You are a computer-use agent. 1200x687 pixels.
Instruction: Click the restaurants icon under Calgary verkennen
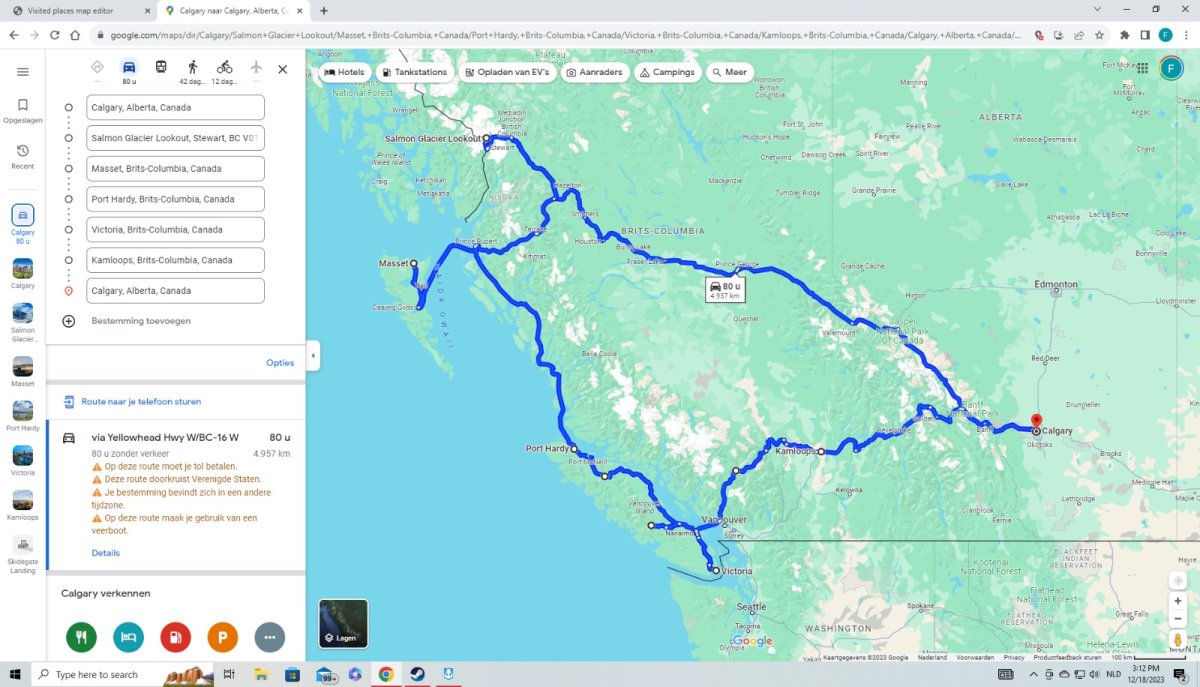pos(81,637)
